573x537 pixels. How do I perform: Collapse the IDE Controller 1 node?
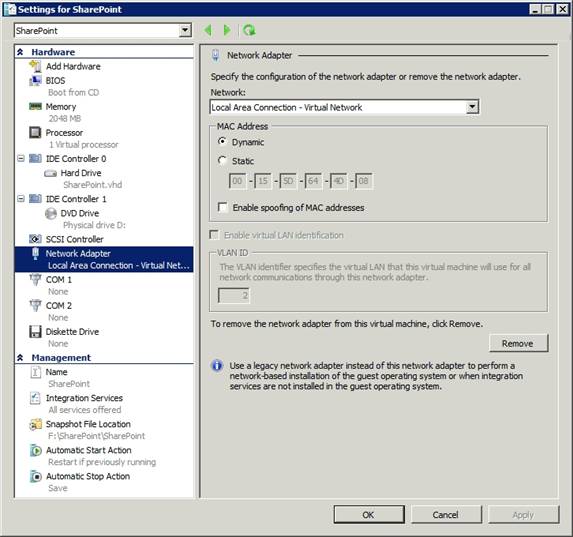click(x=21, y=198)
